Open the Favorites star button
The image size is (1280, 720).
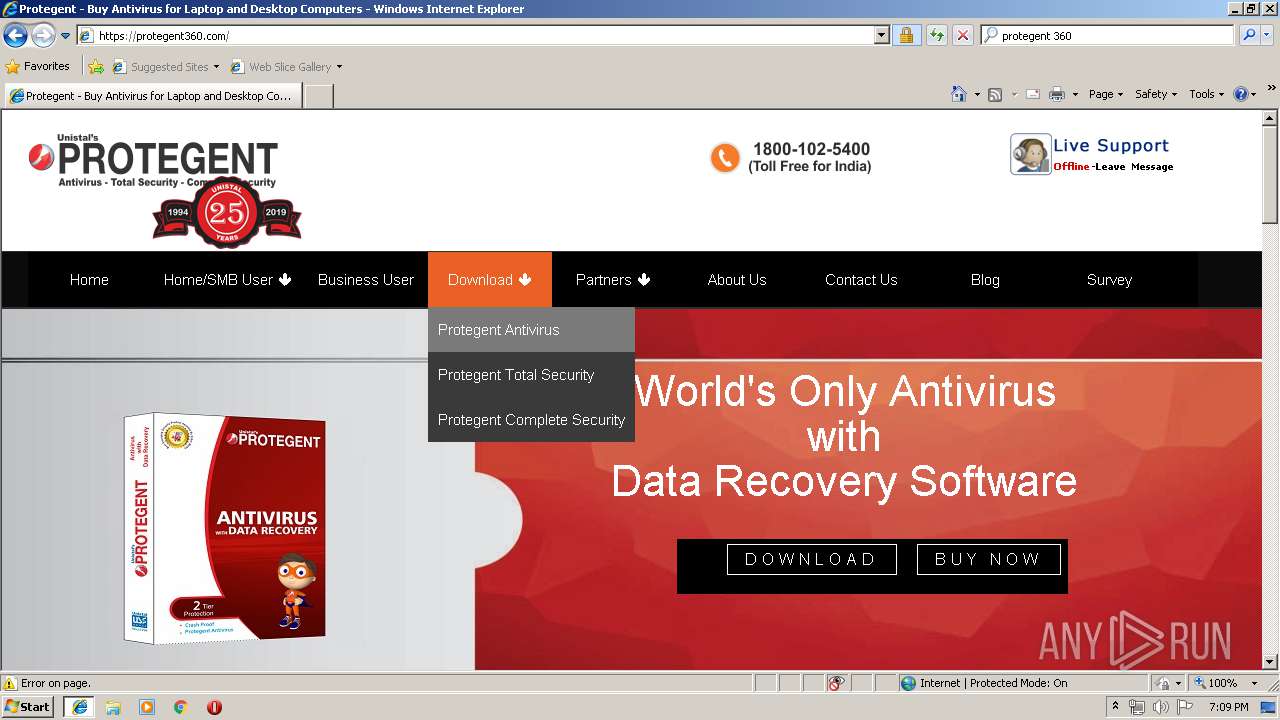(38, 66)
